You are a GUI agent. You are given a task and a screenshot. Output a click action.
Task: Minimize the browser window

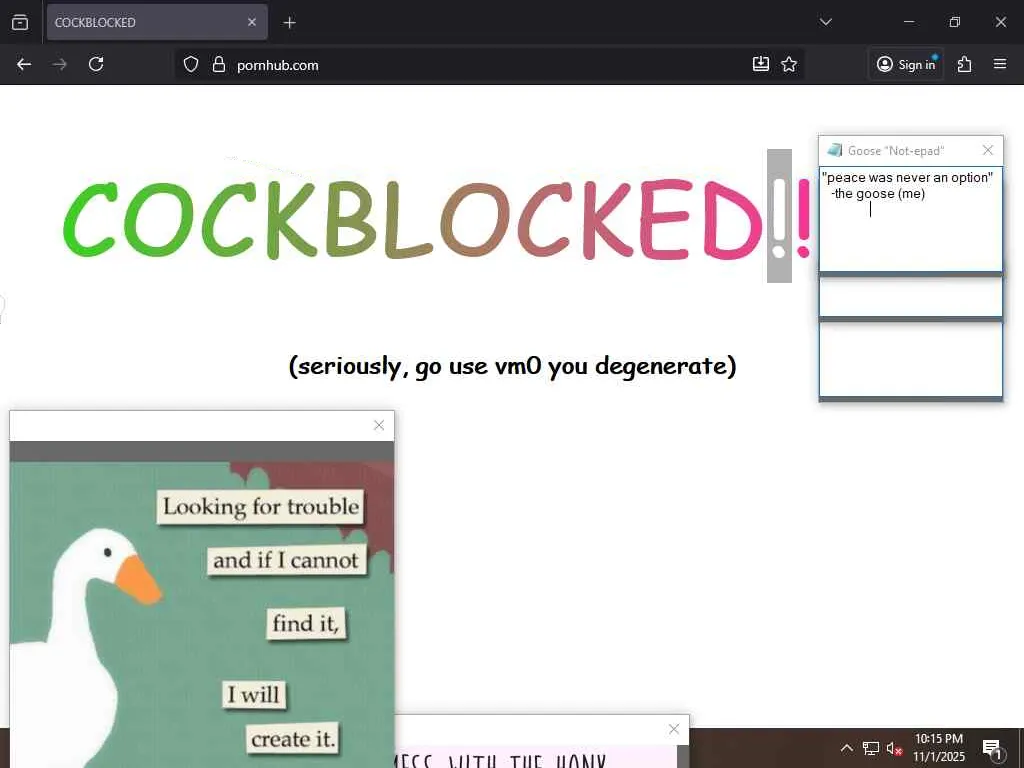[908, 22]
